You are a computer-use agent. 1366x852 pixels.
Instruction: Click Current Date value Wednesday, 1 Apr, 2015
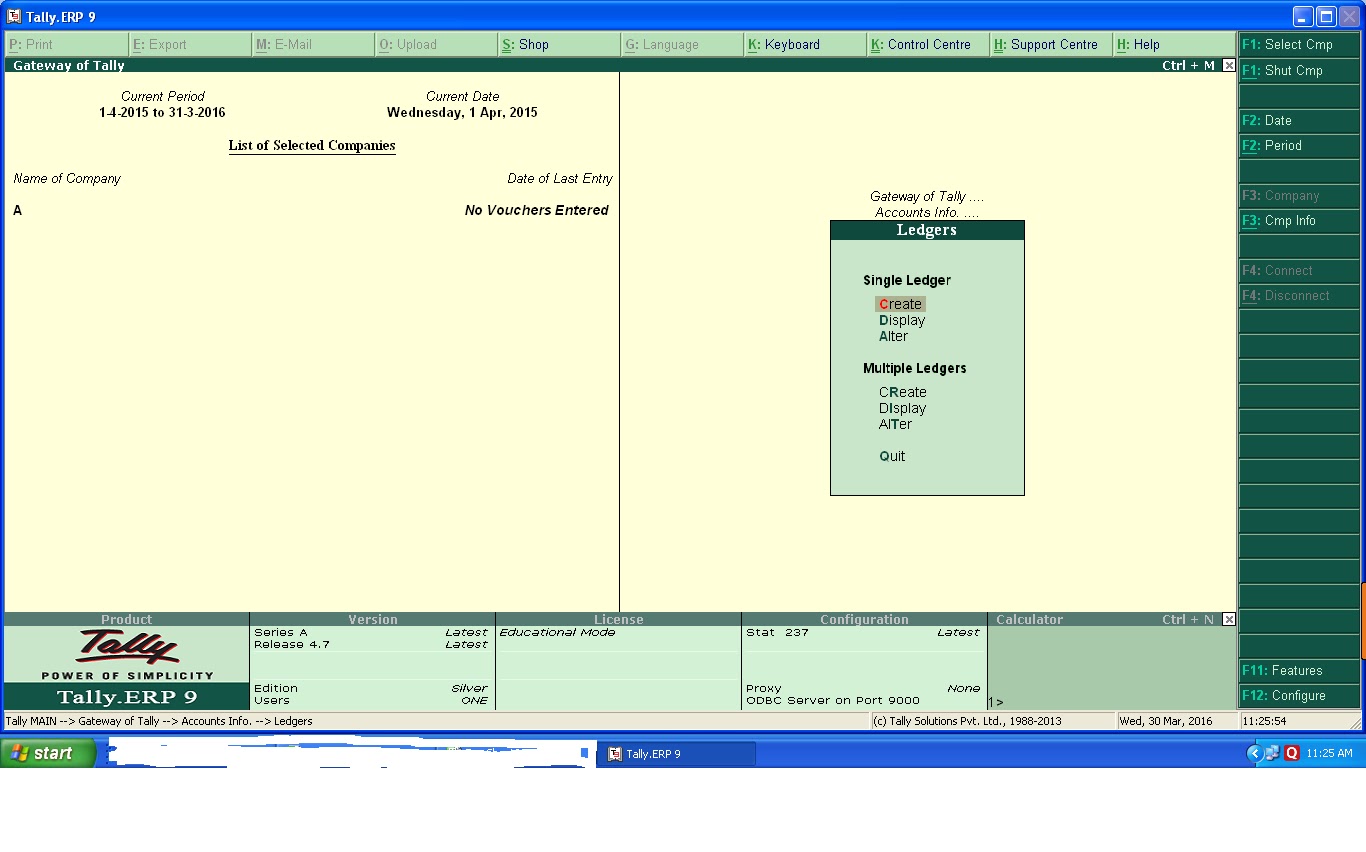pos(462,112)
